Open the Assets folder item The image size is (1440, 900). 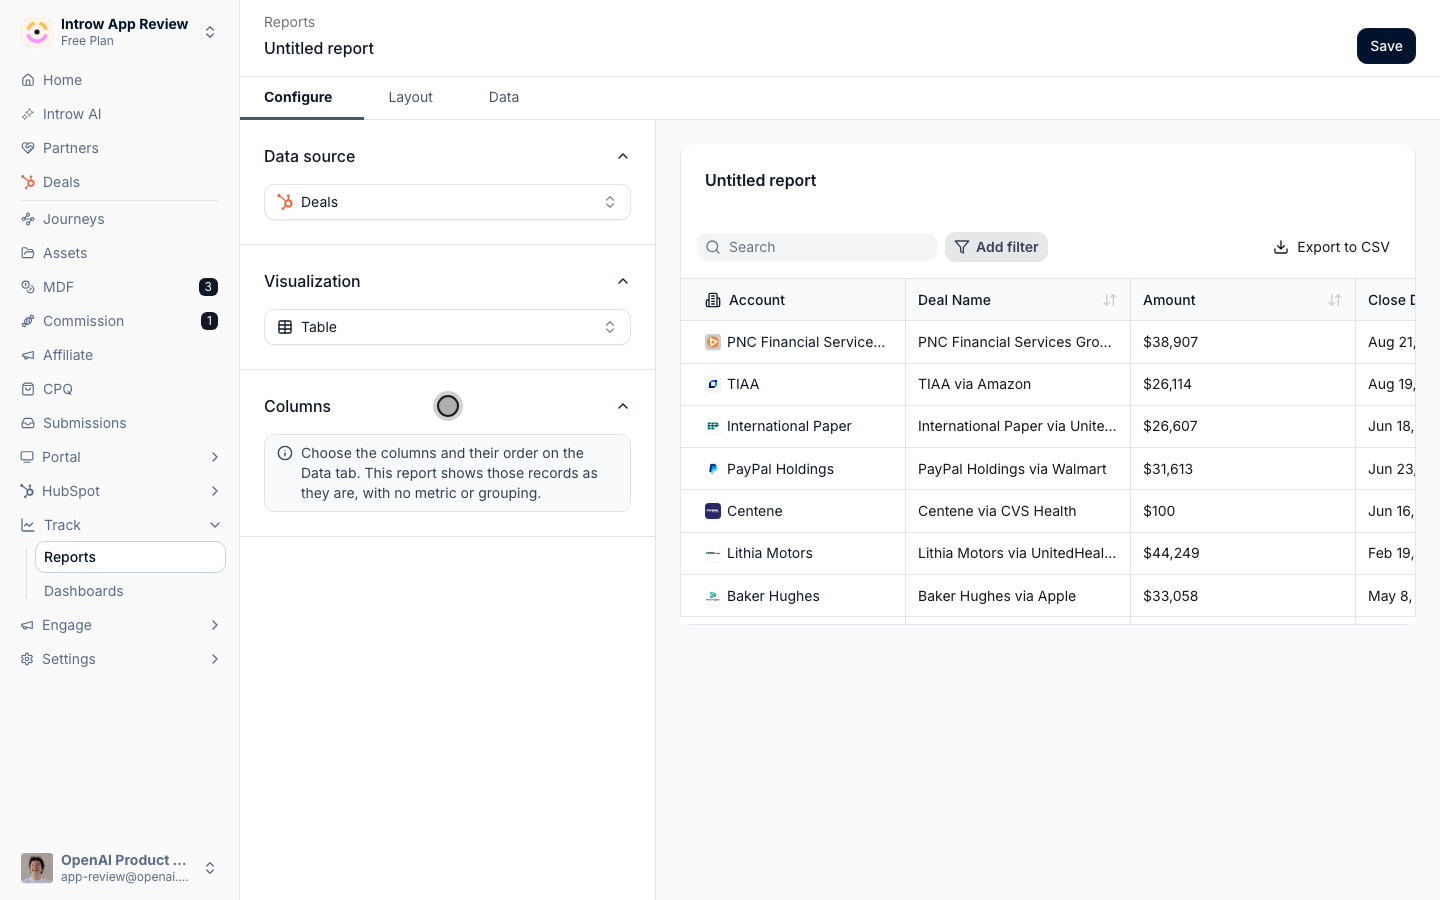[120, 253]
